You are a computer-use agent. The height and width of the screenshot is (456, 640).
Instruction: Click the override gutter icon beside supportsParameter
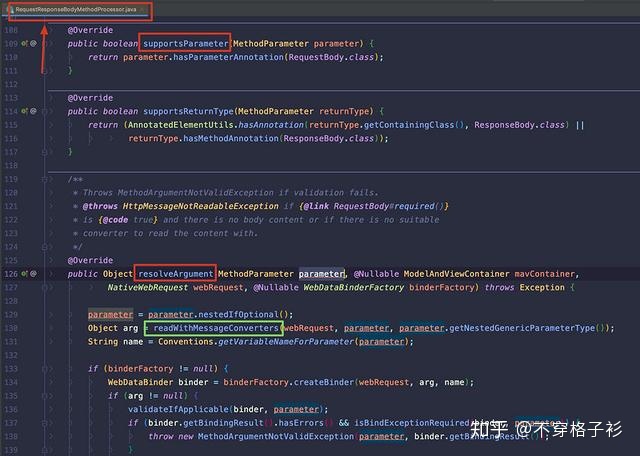(x=24, y=43)
